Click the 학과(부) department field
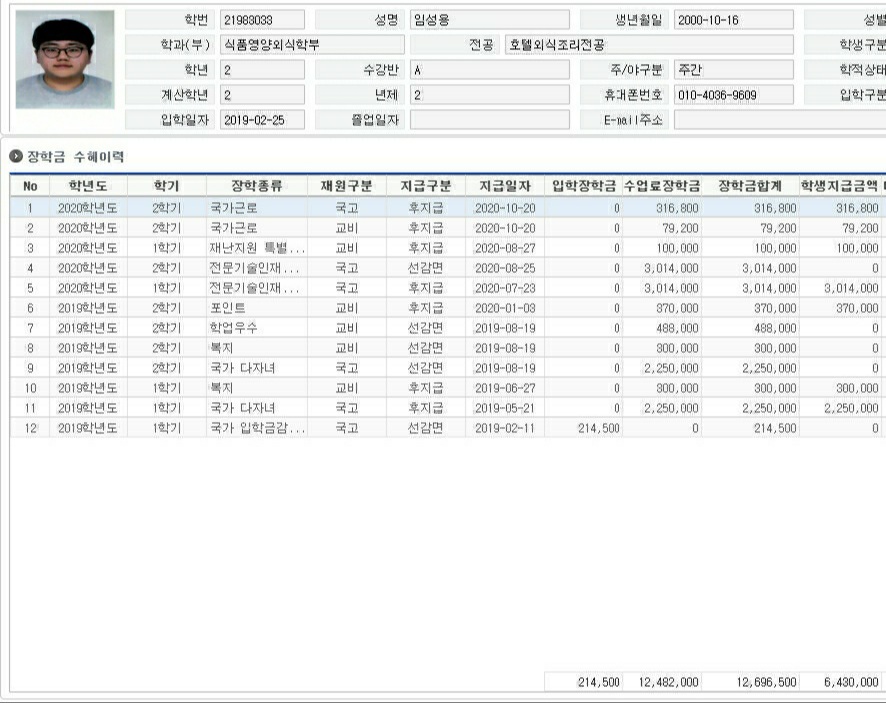The image size is (886, 703). click(312, 45)
